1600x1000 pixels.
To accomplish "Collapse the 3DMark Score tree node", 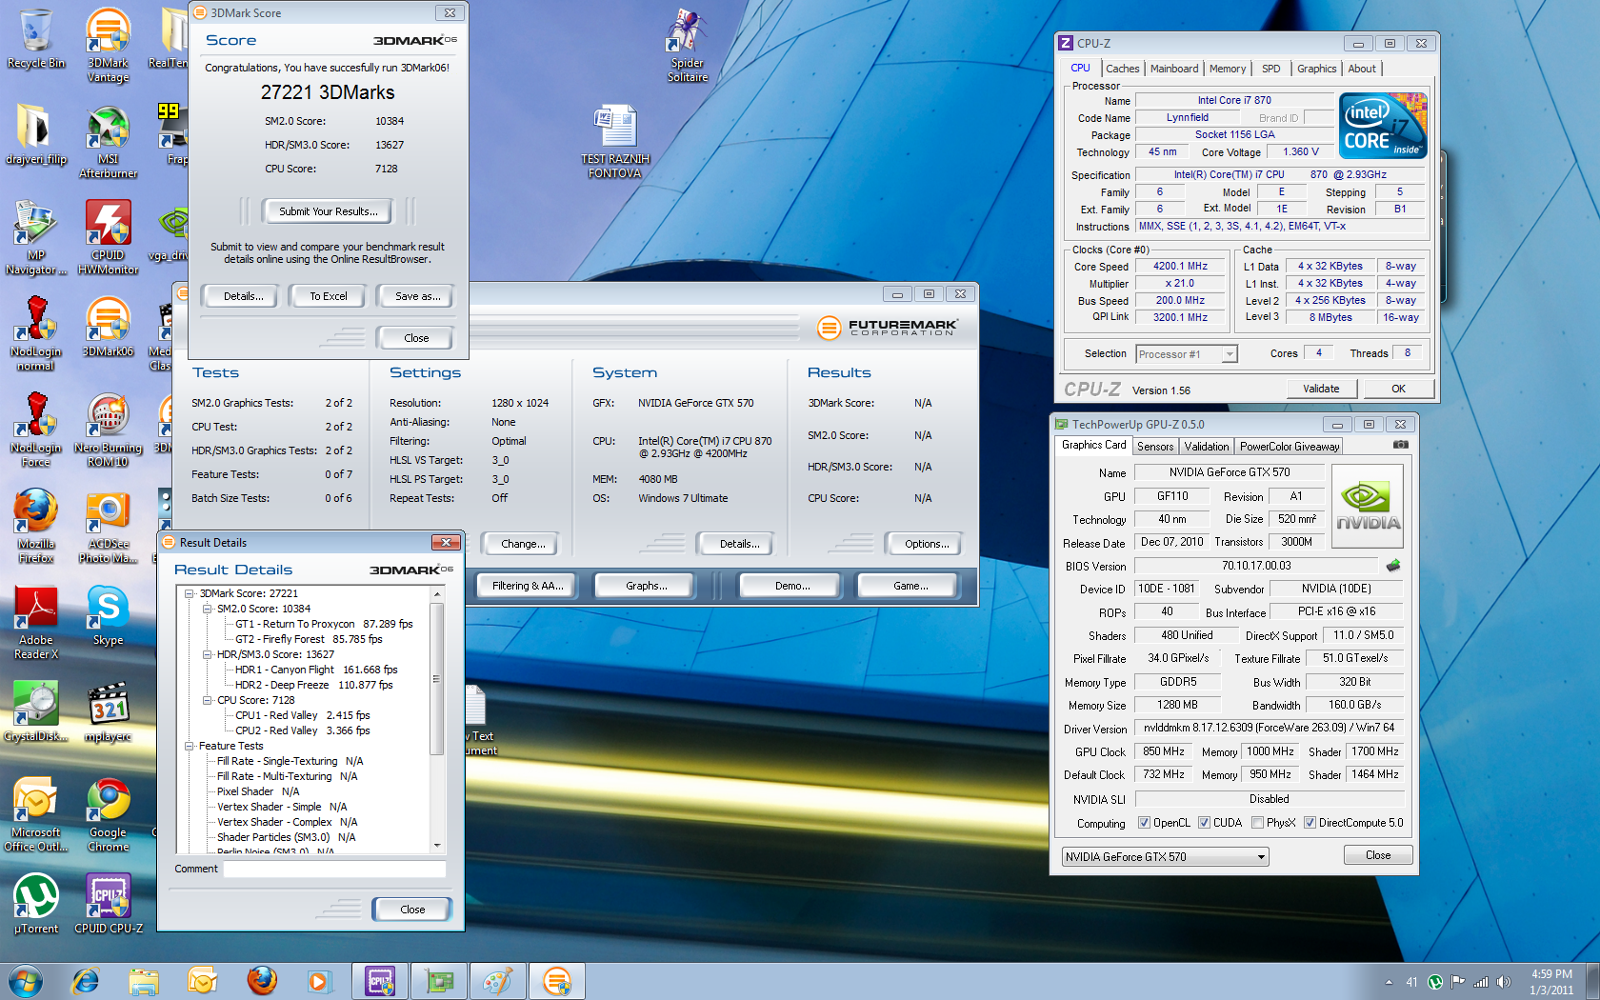I will [189, 593].
